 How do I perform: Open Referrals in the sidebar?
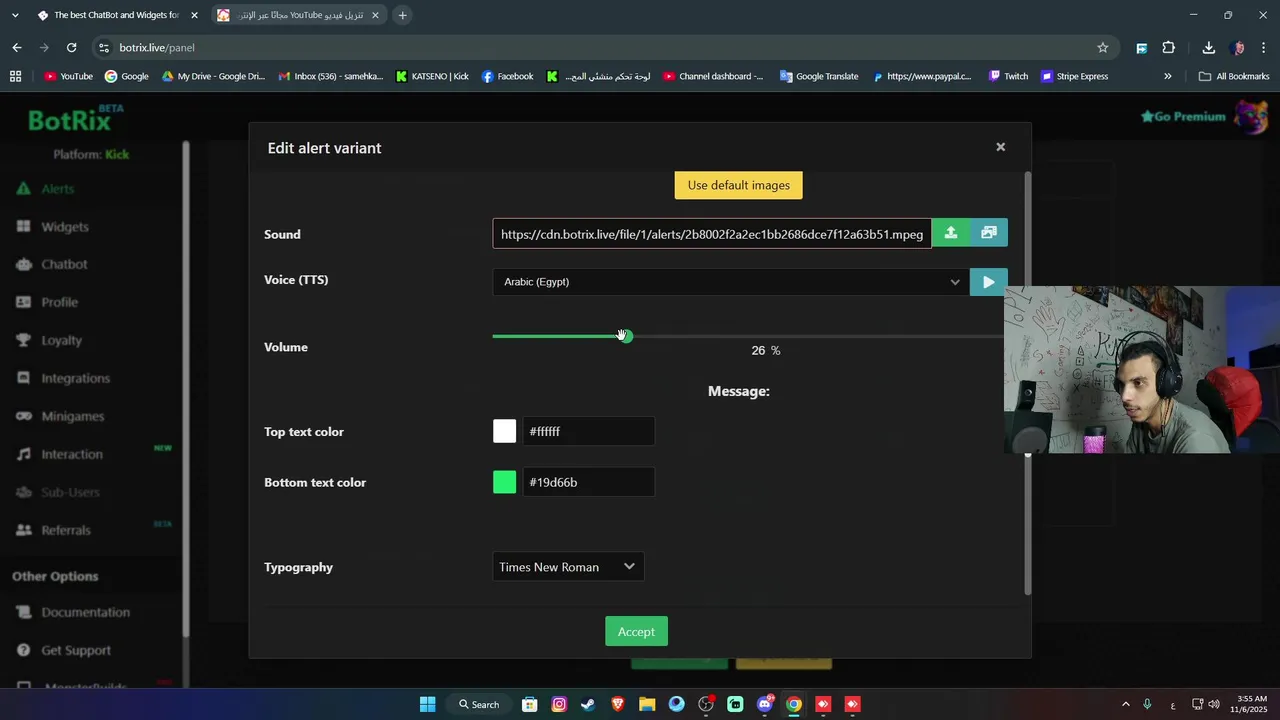[x=65, y=530]
